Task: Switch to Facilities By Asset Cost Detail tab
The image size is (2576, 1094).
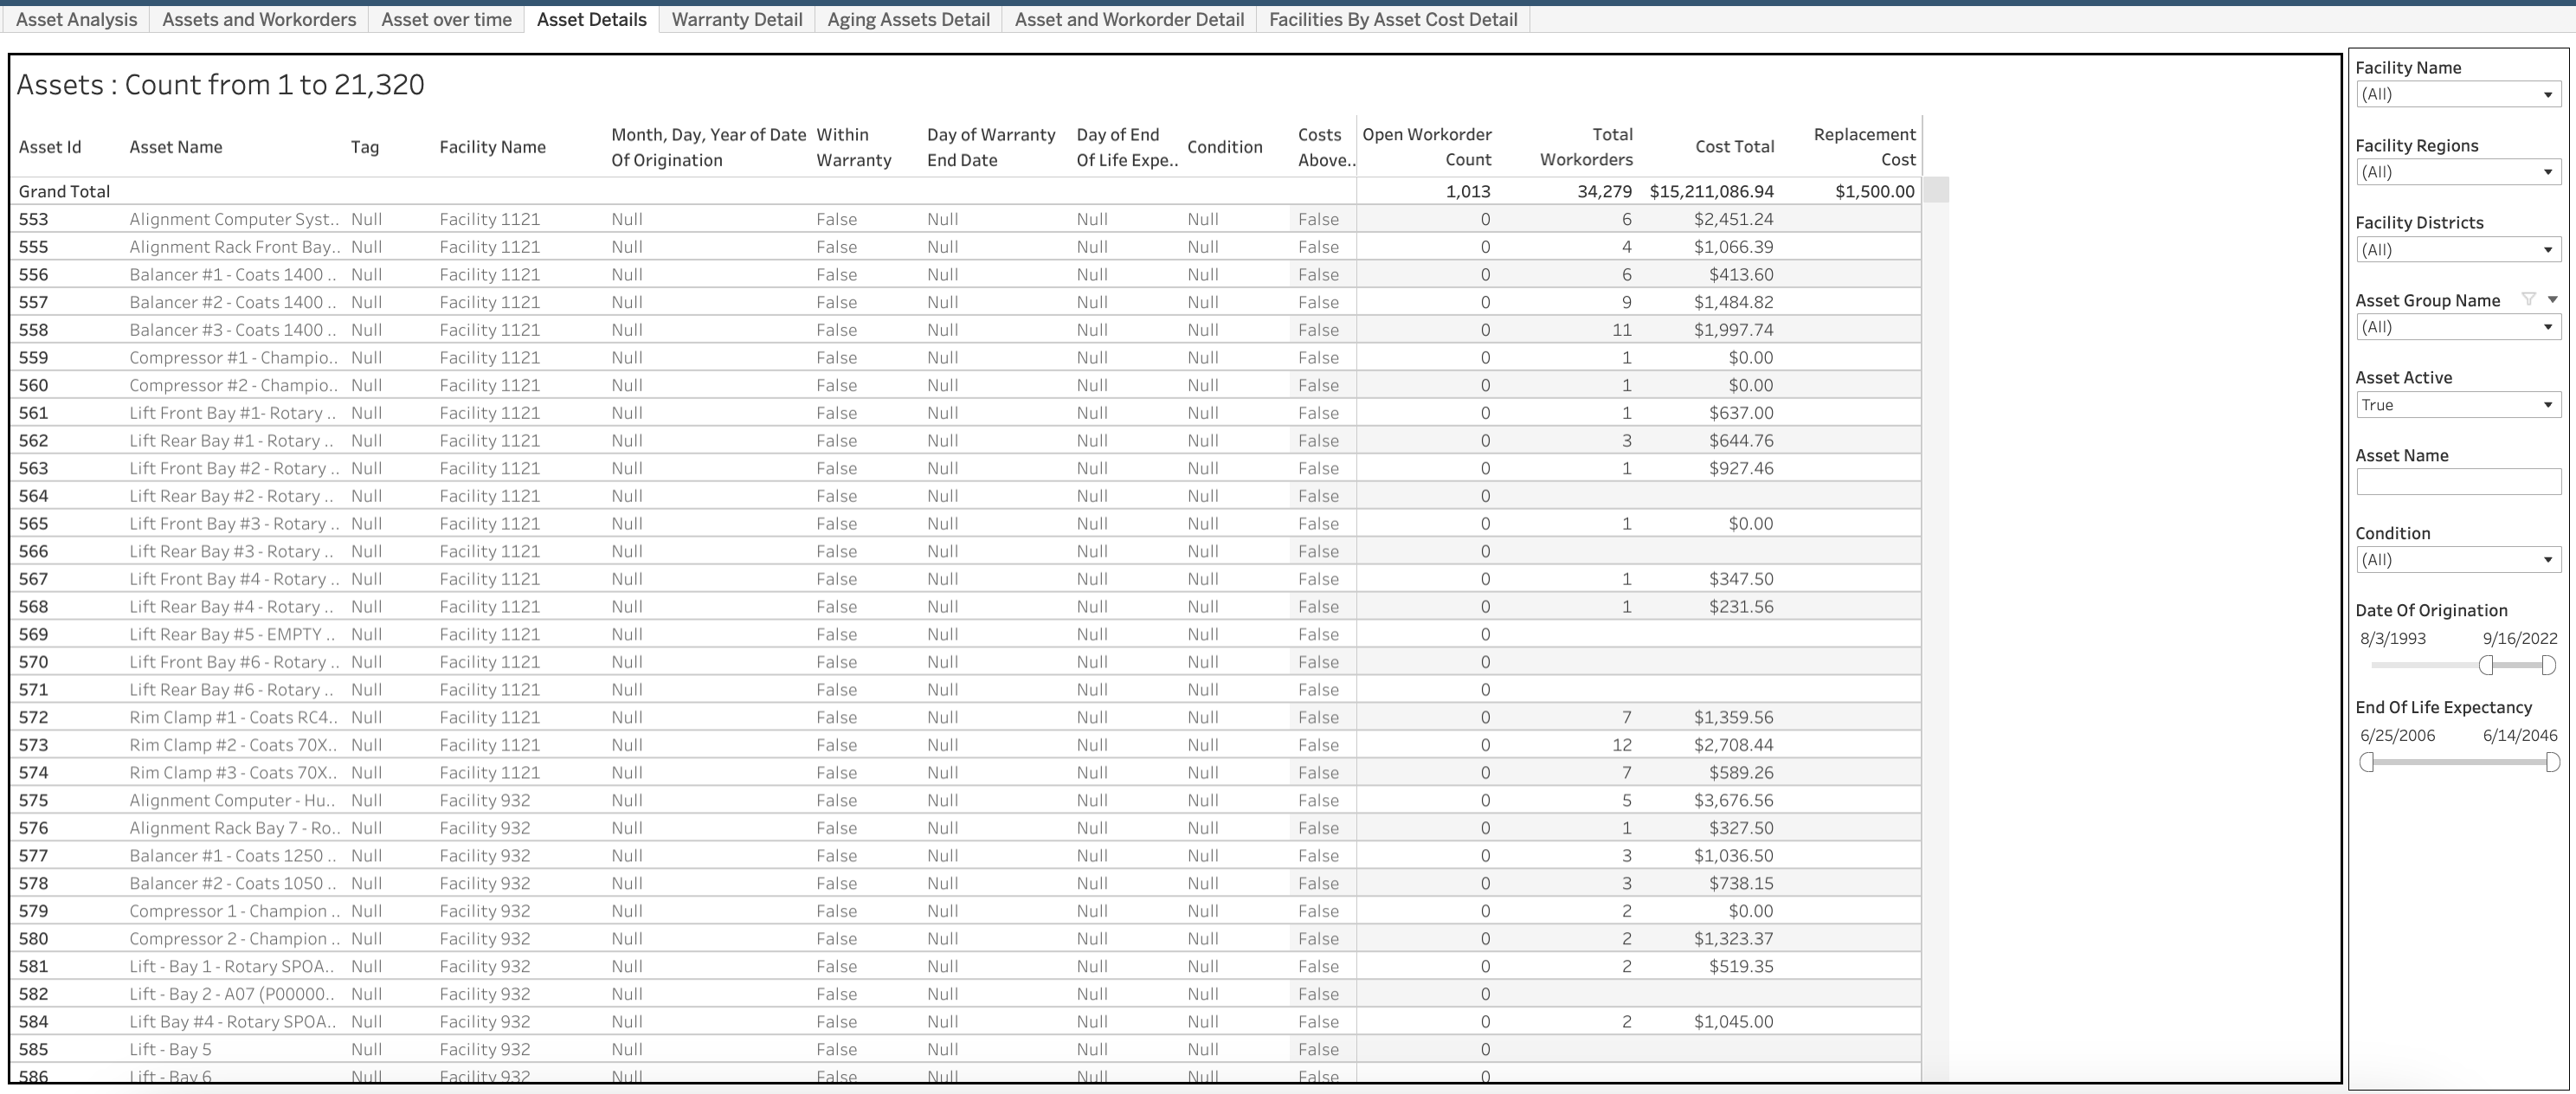Action: (x=1393, y=19)
